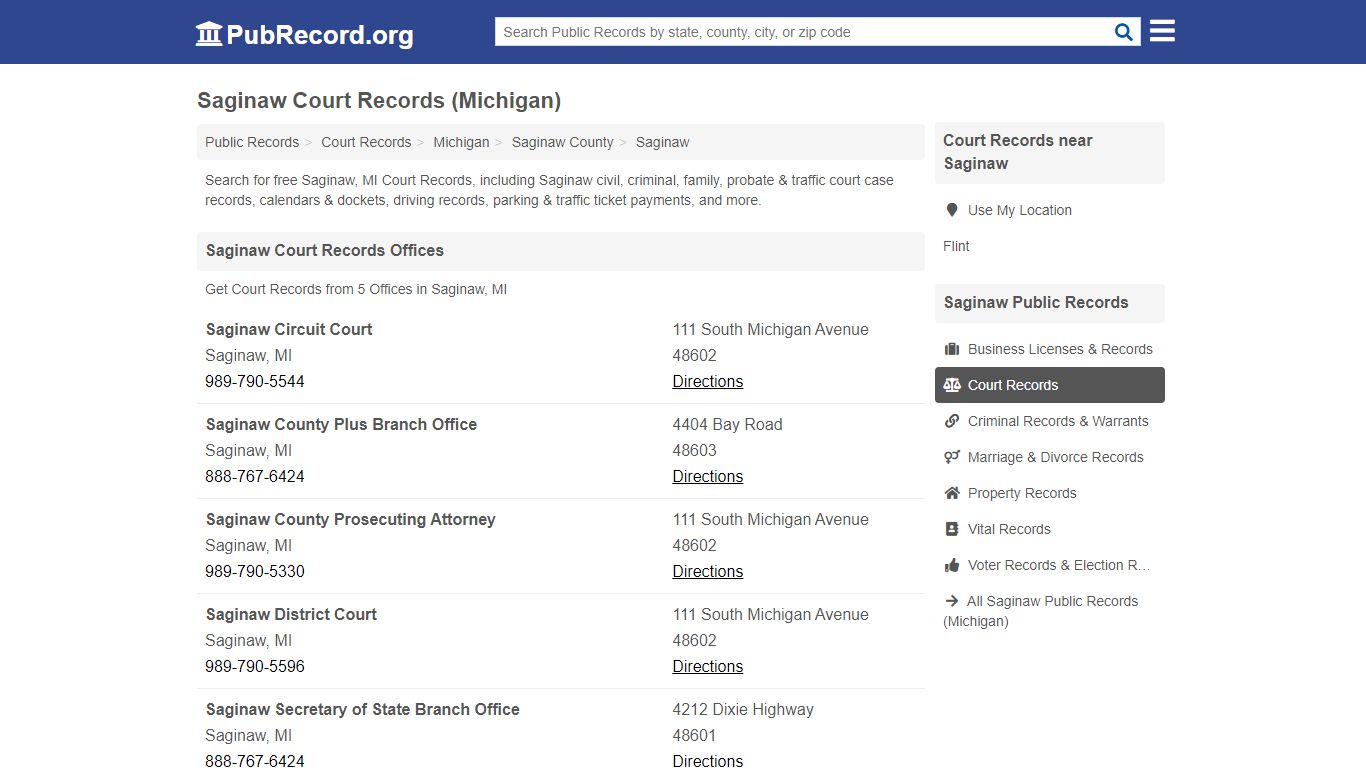Viewport: 1366px width, 768px height.
Task: Open the Saginaw County Prosecuting Attorney listing
Action: tap(351, 519)
